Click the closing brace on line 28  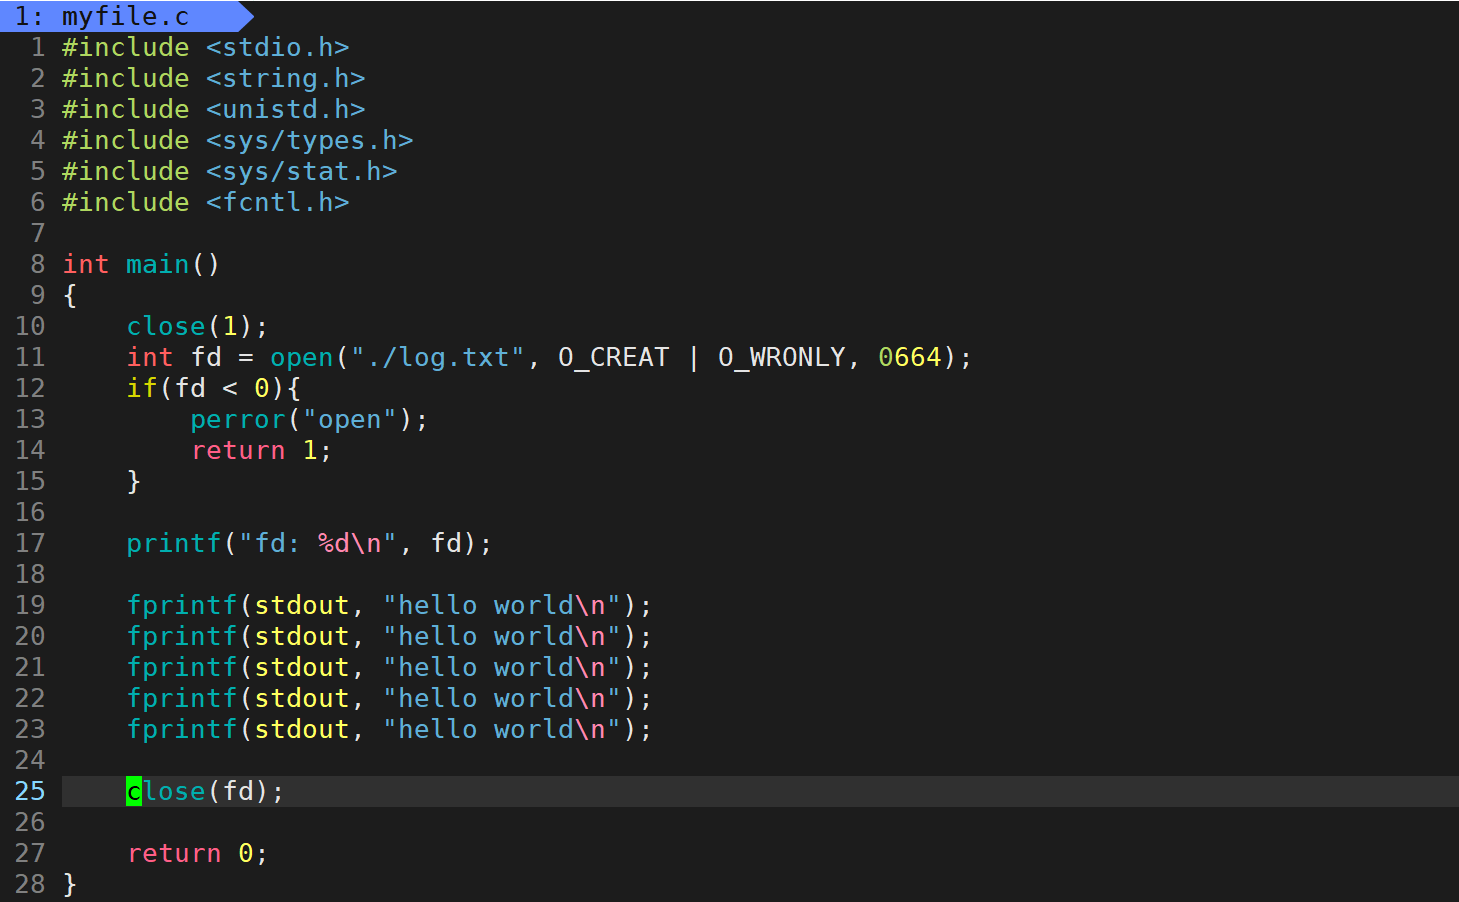point(70,884)
